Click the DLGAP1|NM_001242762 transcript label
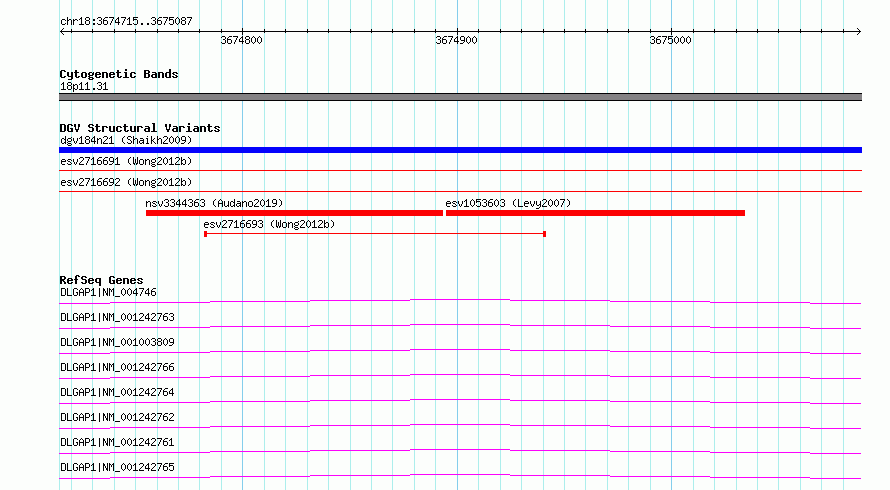Screen dimensions: 890x490 pos(117,417)
